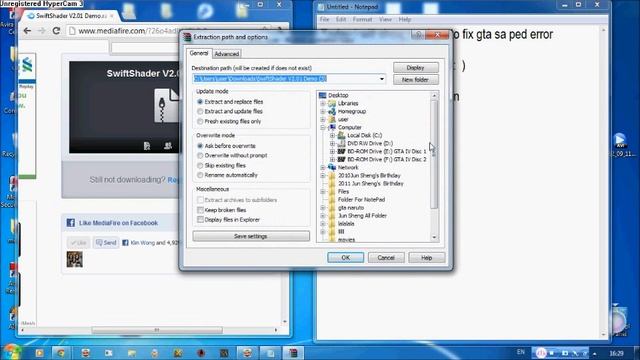Screen dimensions: 640x360
Task: Show hidden tray icons arrow
Action: (x=594, y=353)
